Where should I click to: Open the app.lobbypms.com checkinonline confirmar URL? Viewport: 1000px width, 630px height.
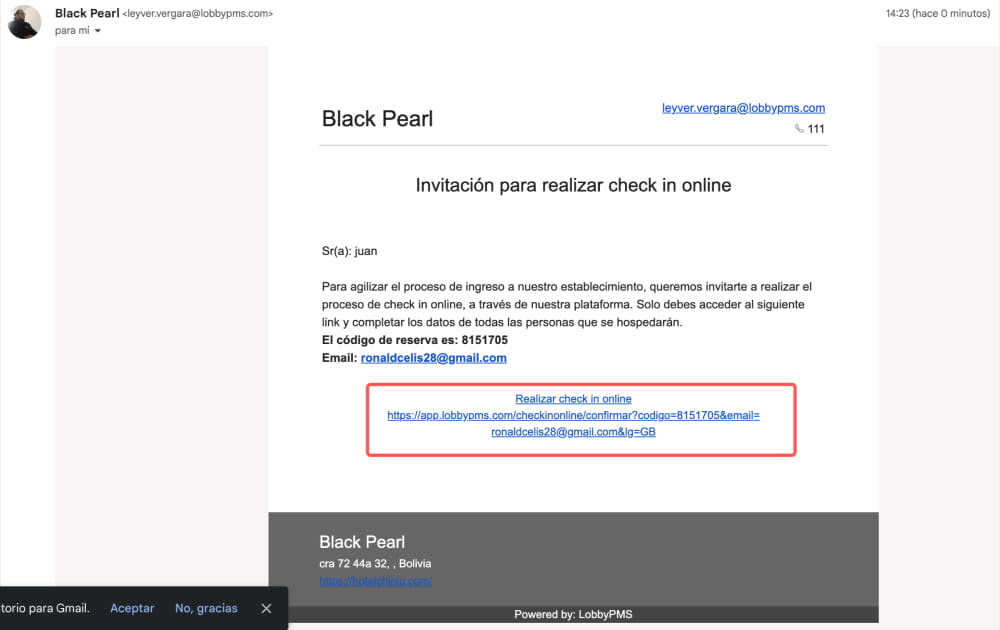tap(573, 423)
